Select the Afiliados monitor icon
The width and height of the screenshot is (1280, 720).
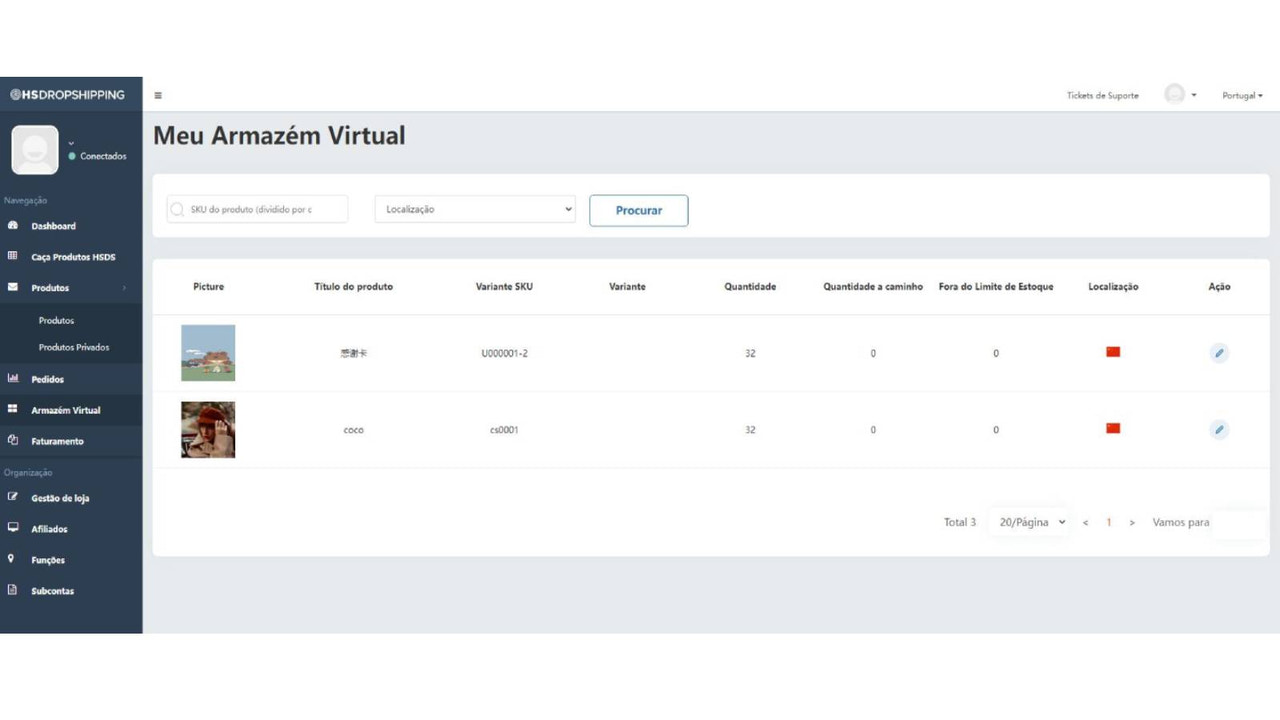click(13, 528)
